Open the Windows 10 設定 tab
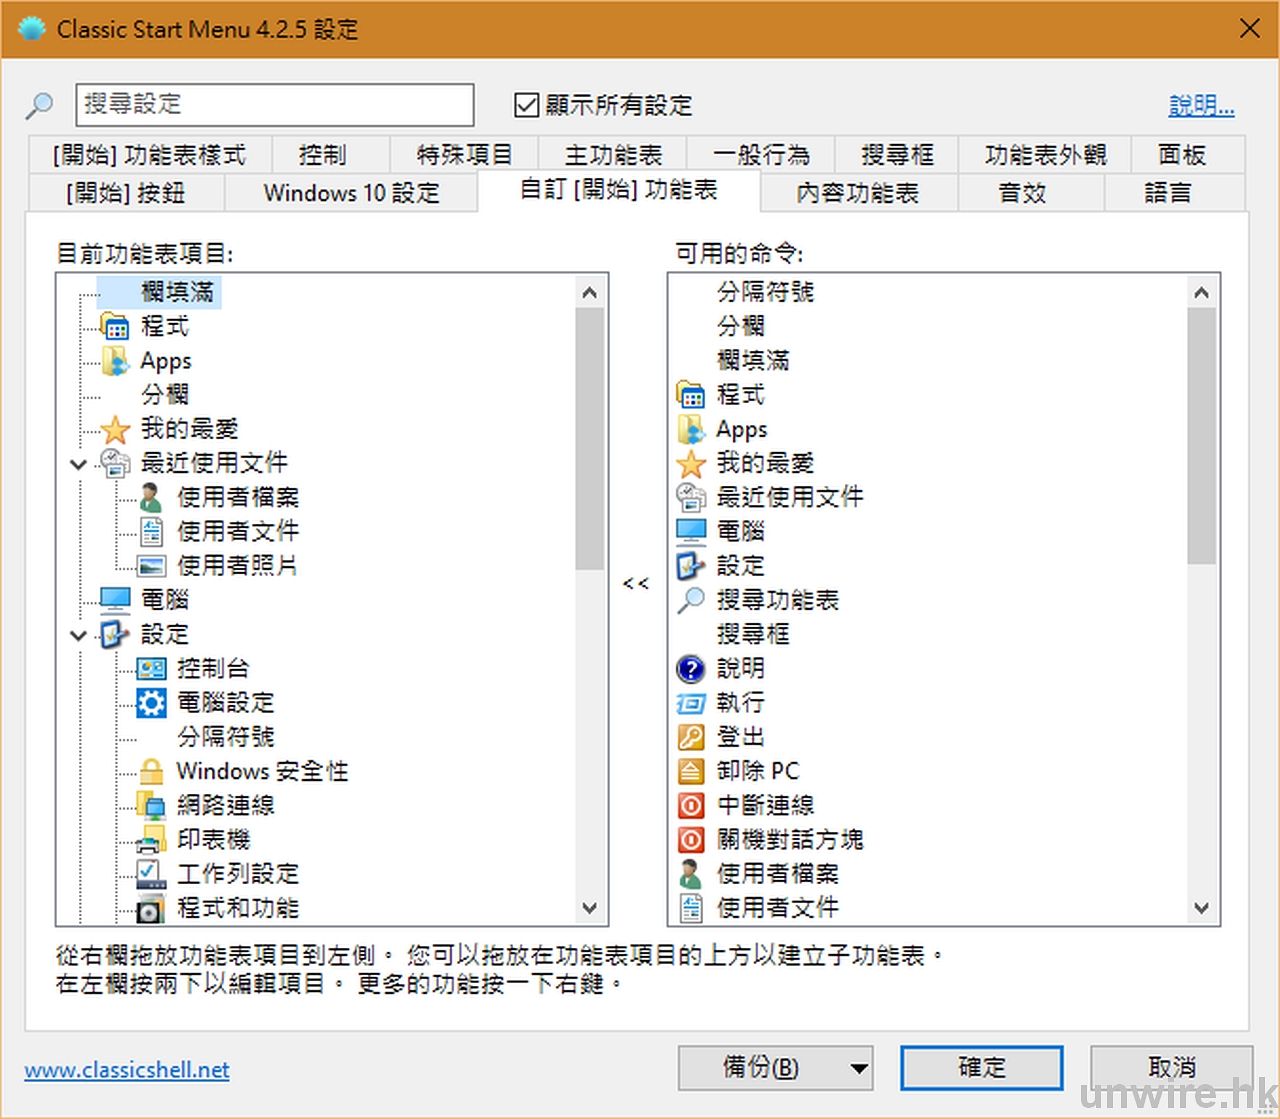The height and width of the screenshot is (1119, 1280). [351, 193]
